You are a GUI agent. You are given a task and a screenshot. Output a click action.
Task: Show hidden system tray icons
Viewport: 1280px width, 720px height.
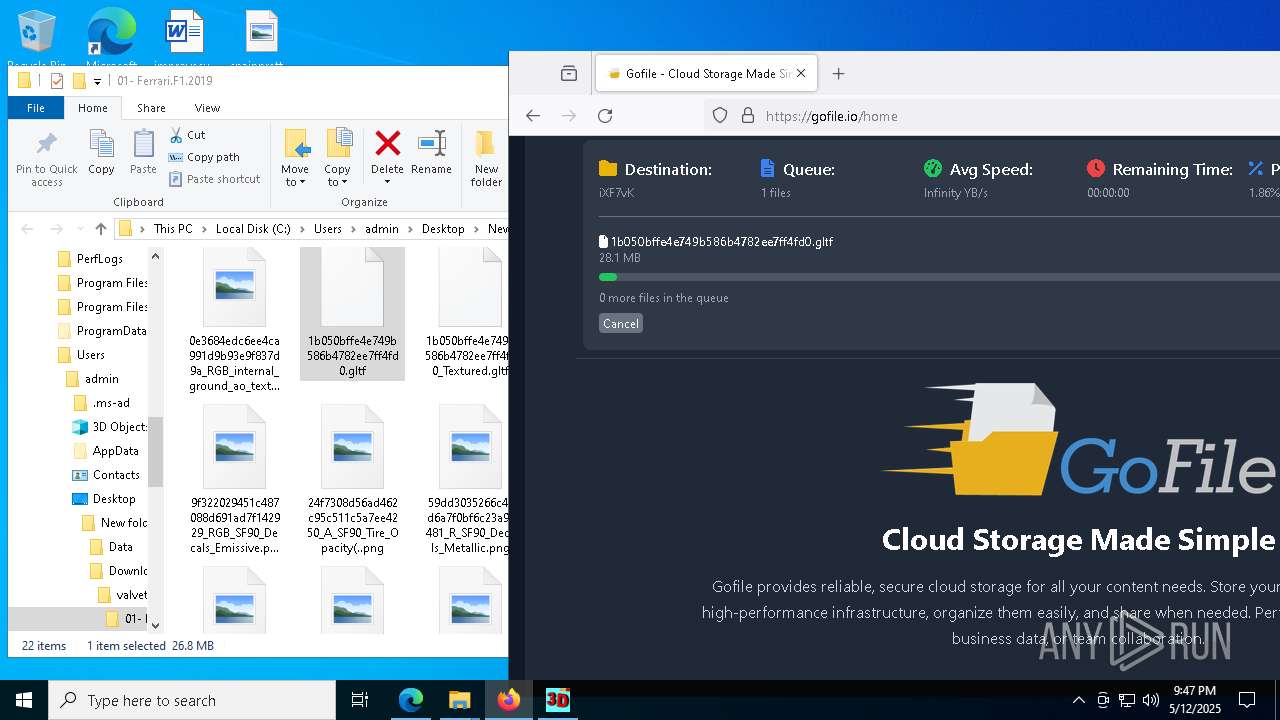1078,700
